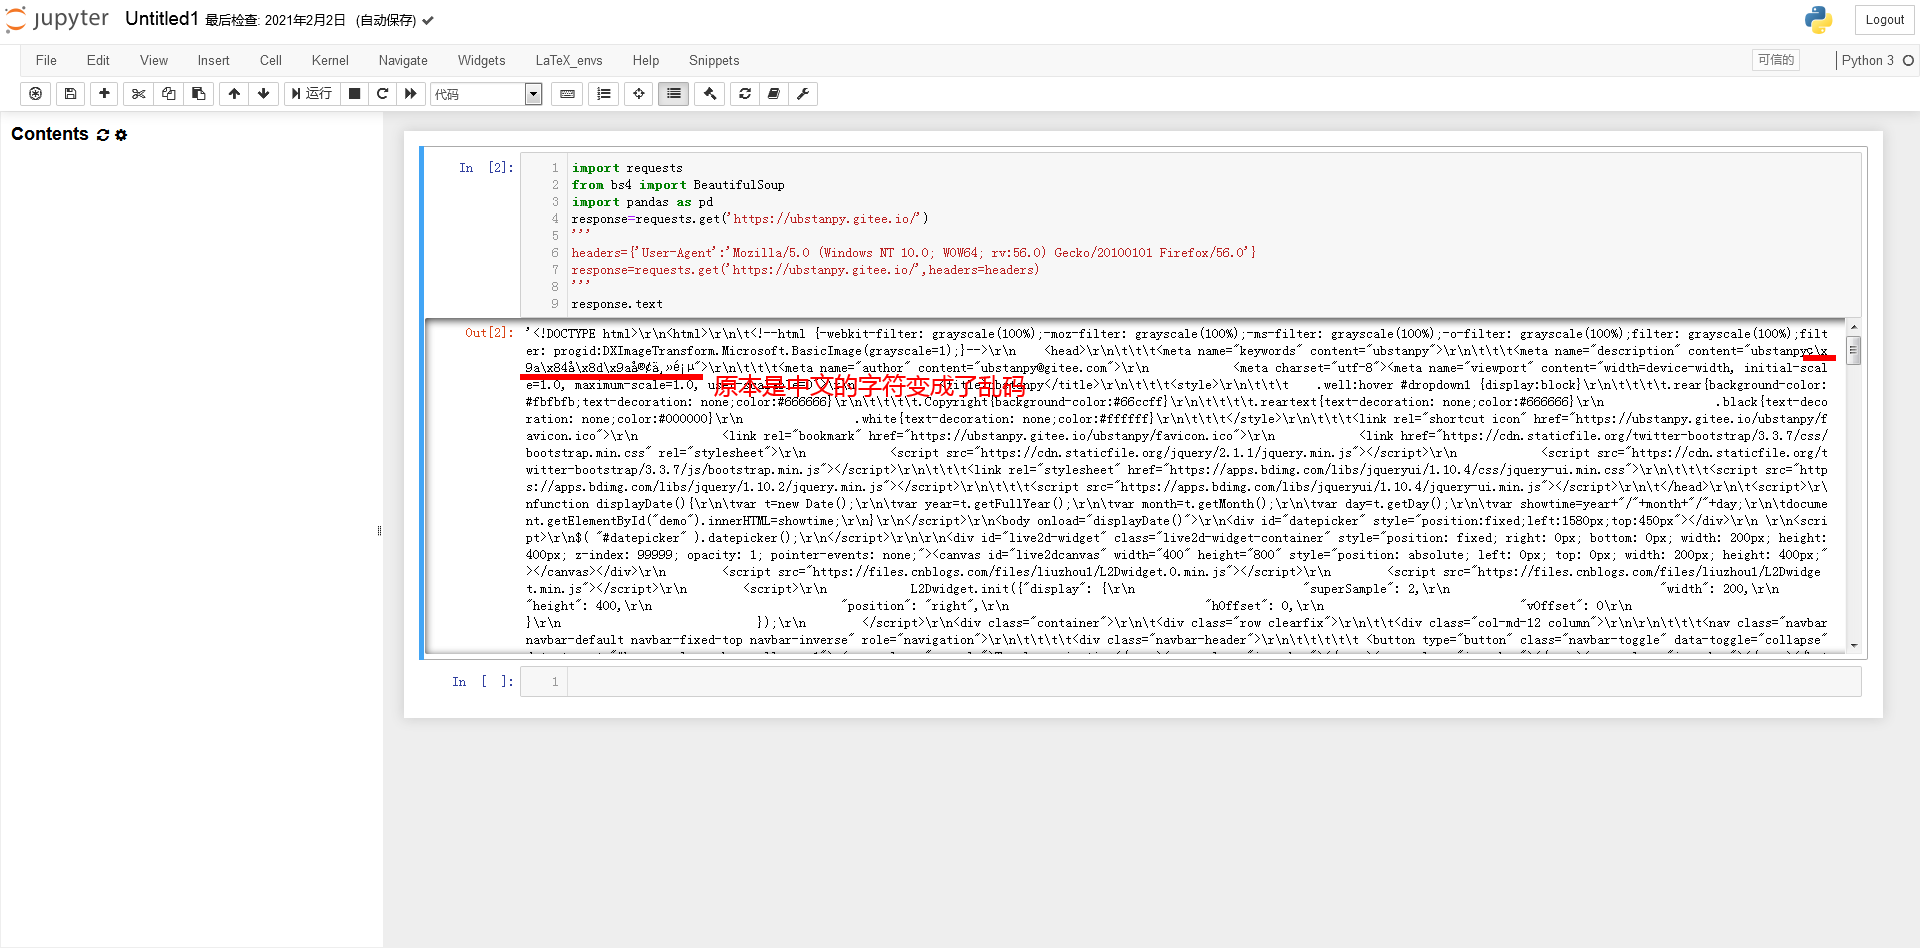Viewport: 1920px width, 948px height.
Task: Open the Insert menu
Action: [x=213, y=60]
